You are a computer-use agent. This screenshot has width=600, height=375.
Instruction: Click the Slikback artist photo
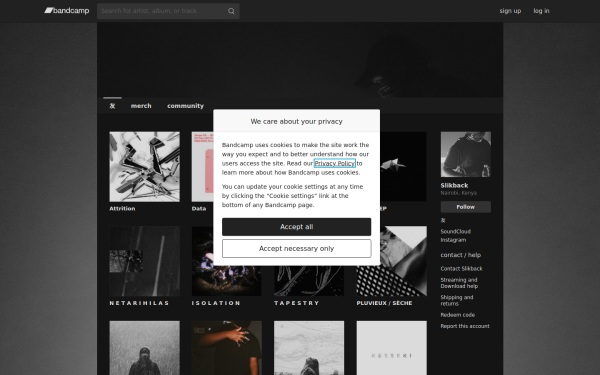[466, 155]
